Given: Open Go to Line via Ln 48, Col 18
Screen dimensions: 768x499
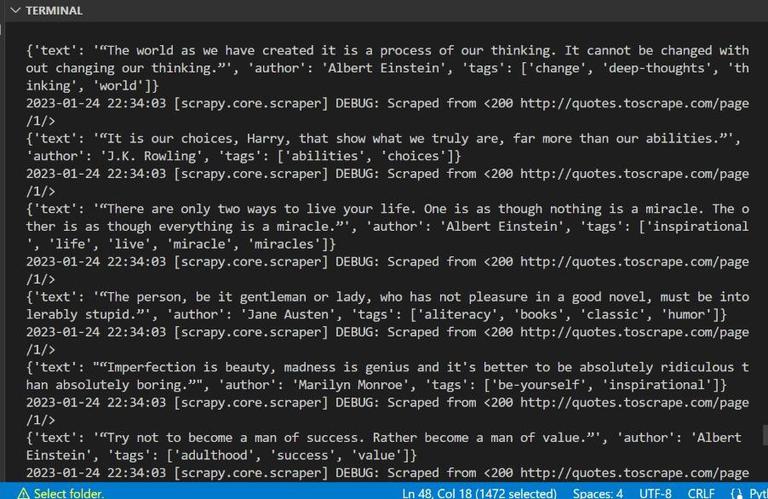Looking at the screenshot, I should (x=479, y=493).
